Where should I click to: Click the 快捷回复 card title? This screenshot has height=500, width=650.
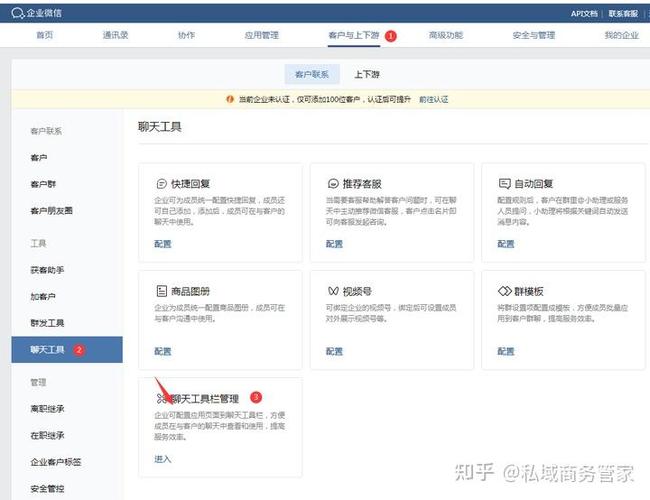tap(191, 184)
